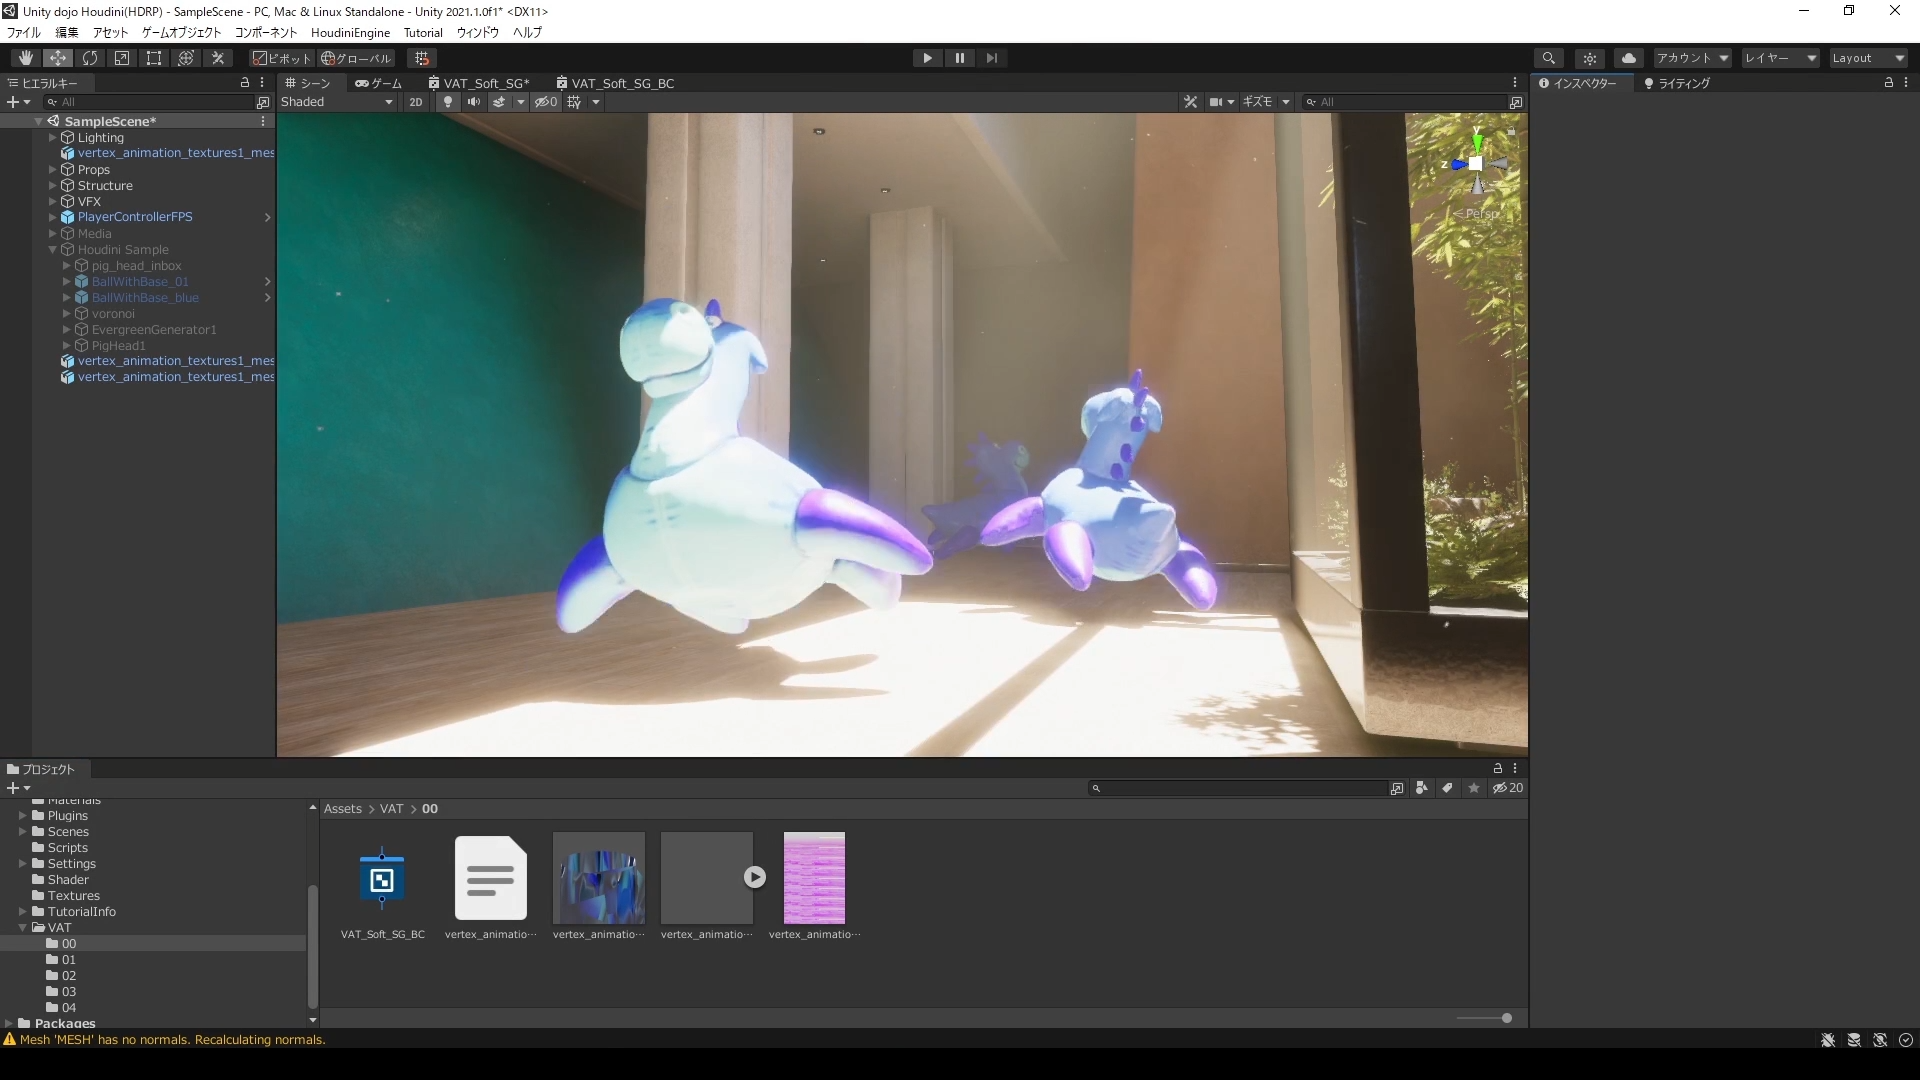Expand the Lighting hierarchy item
This screenshot has height=1080, width=1920.
[53, 138]
